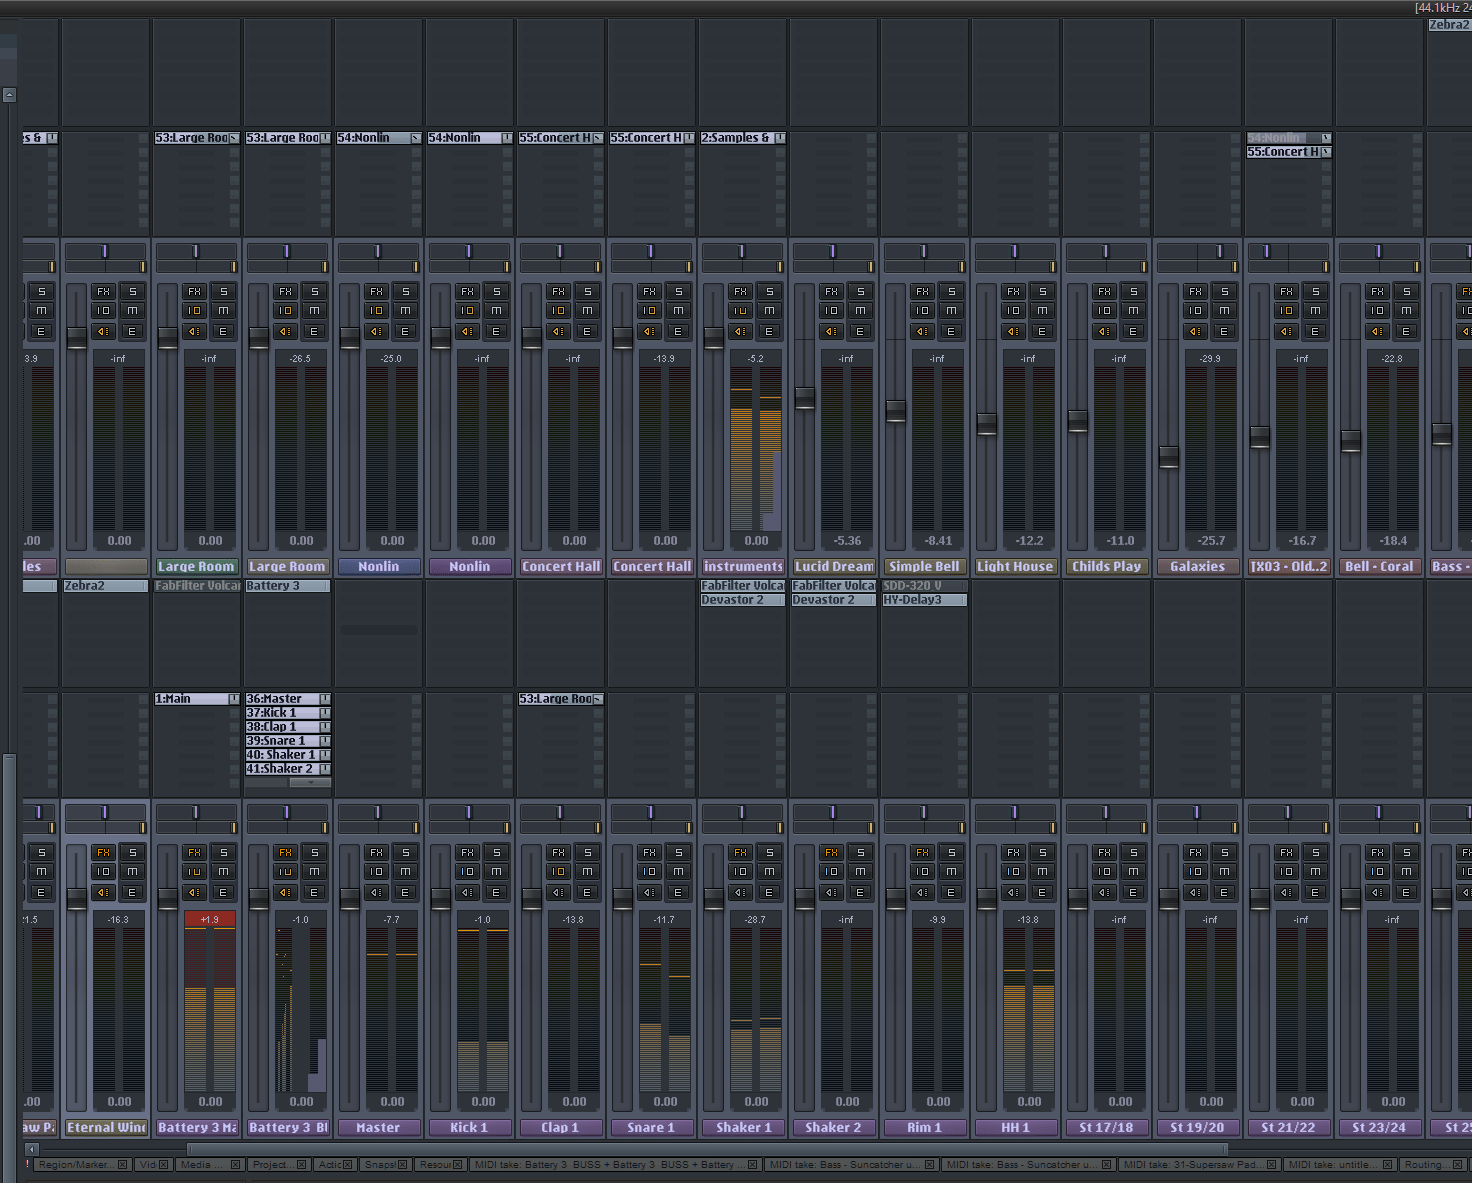1472x1183 pixels.
Task: Open the envelope button on Battery 3 Bl
Action: 313,892
